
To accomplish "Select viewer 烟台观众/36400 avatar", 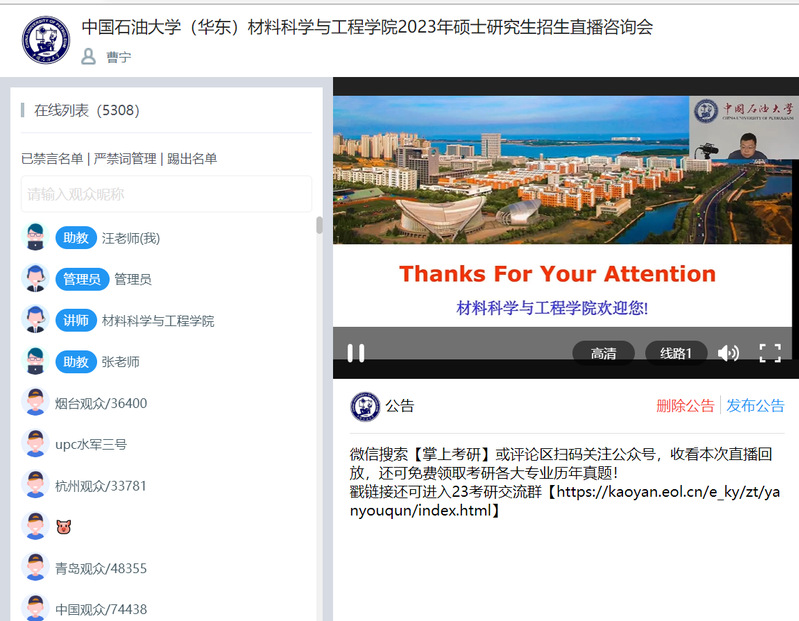I will (35, 403).
